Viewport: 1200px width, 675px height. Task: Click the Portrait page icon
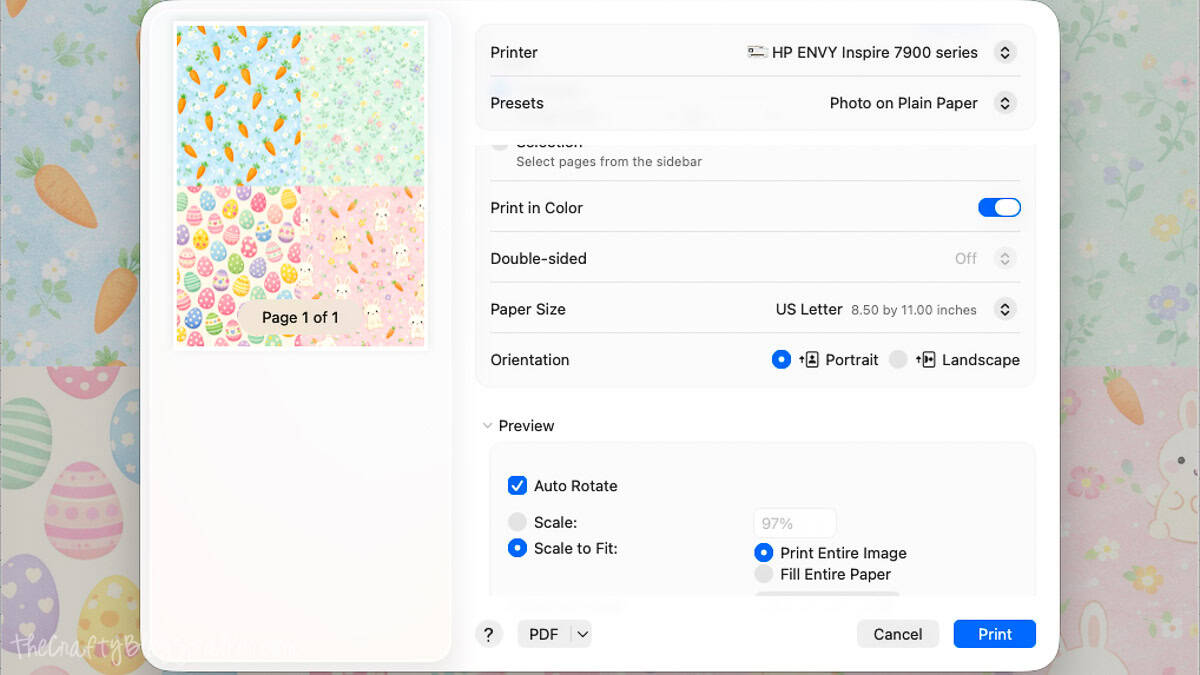(x=813, y=359)
